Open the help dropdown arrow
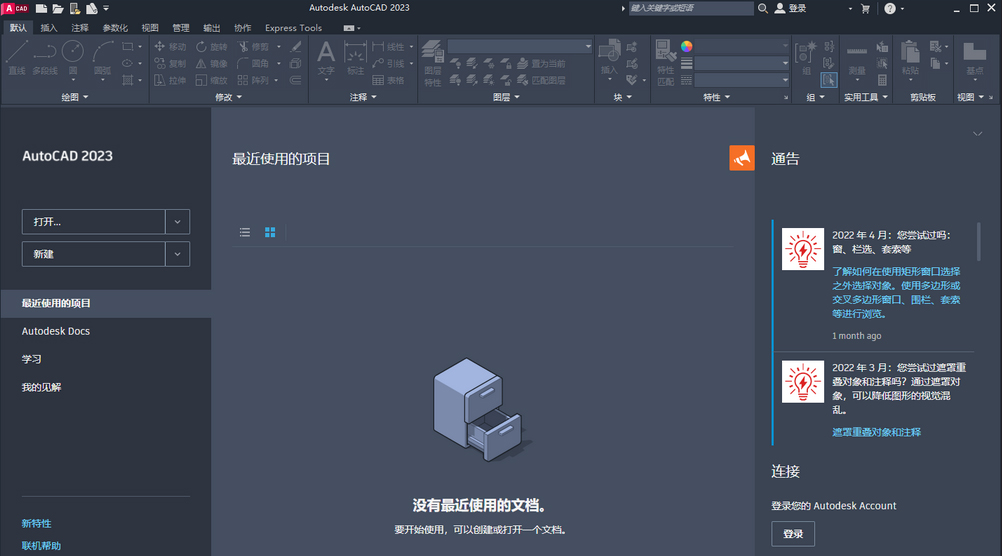 click(x=902, y=9)
